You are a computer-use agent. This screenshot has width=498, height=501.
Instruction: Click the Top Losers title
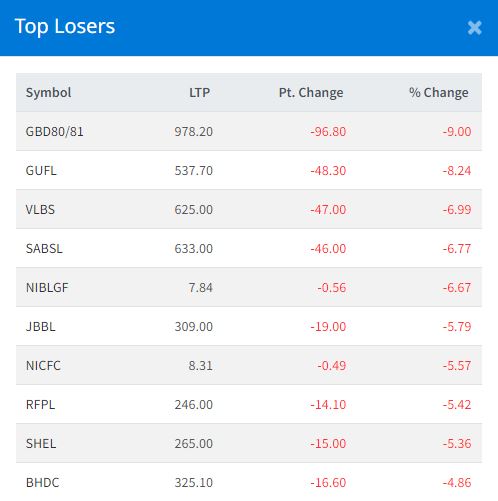coord(65,27)
